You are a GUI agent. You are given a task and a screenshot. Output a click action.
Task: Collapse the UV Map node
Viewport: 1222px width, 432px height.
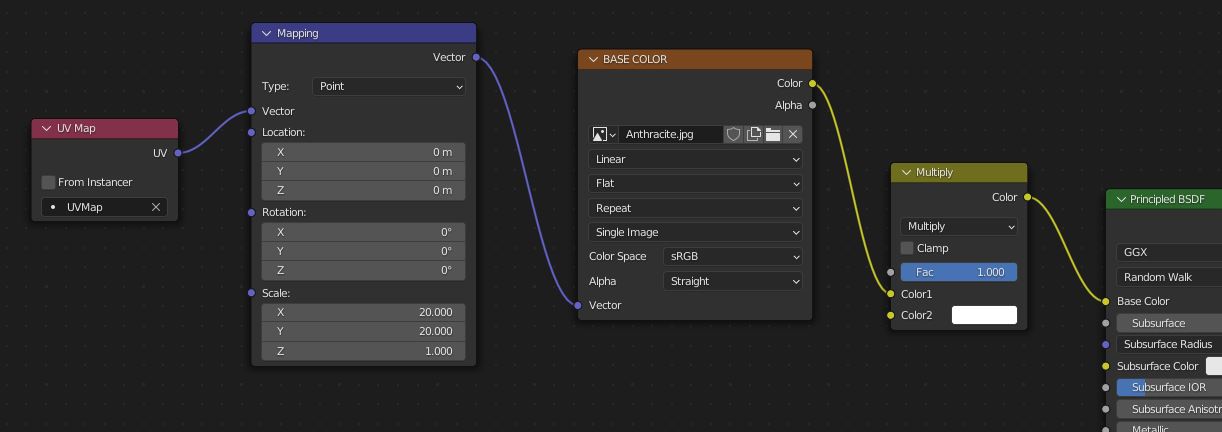(x=46, y=128)
